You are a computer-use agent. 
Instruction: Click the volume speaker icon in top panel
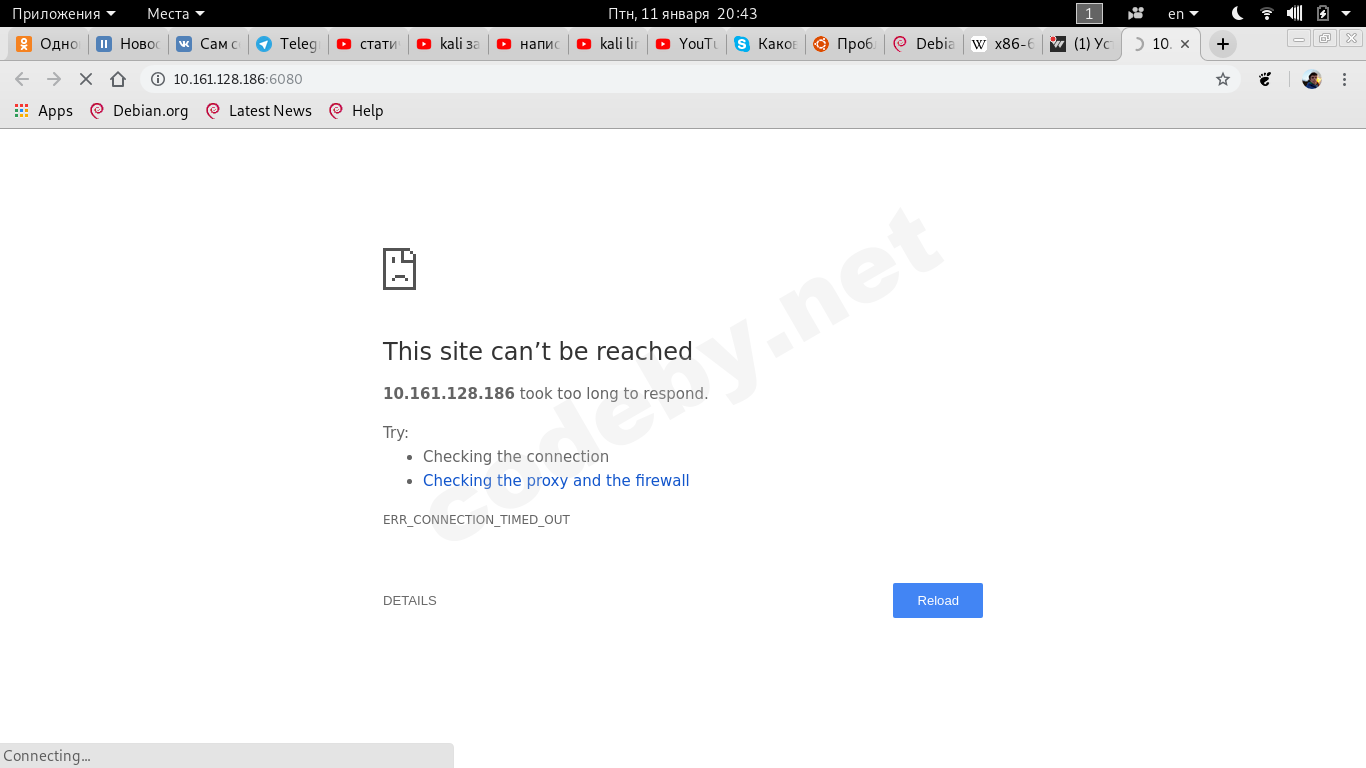(x=1295, y=13)
